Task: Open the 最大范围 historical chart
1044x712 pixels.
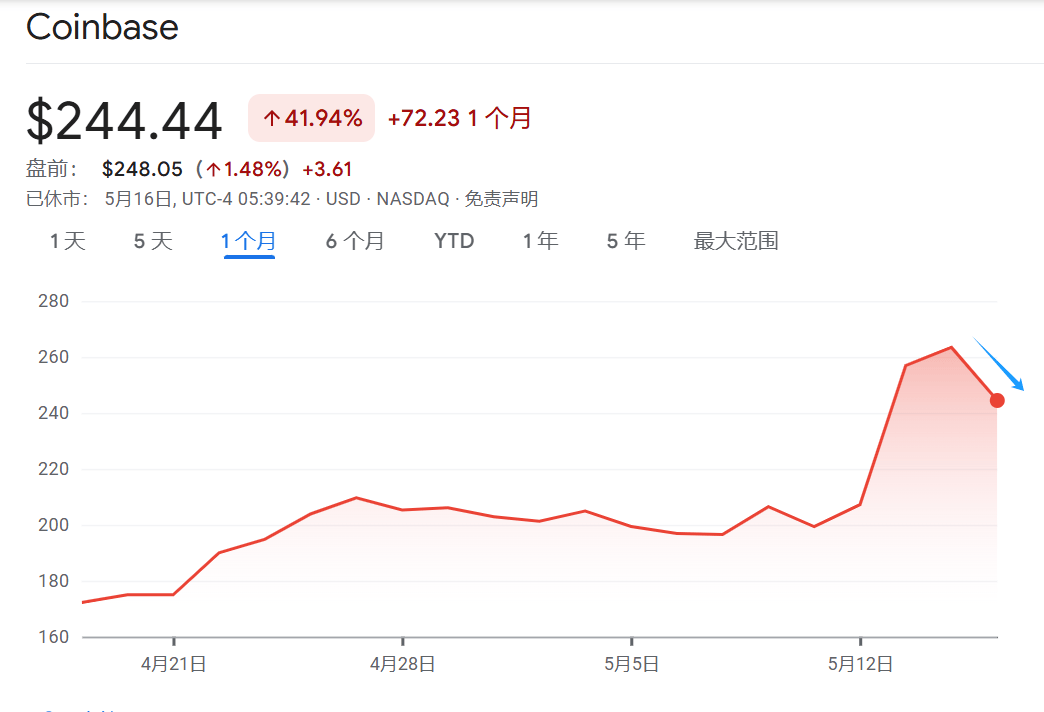Action: pos(736,241)
